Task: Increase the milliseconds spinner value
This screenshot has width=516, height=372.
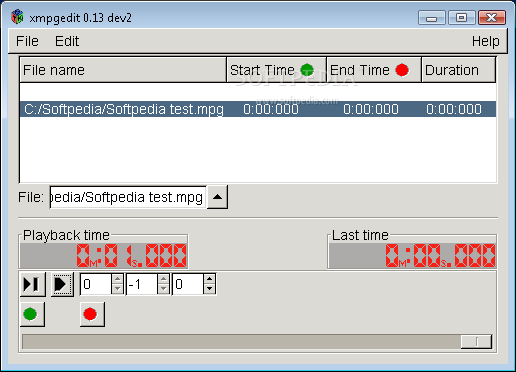Action: coord(209,279)
